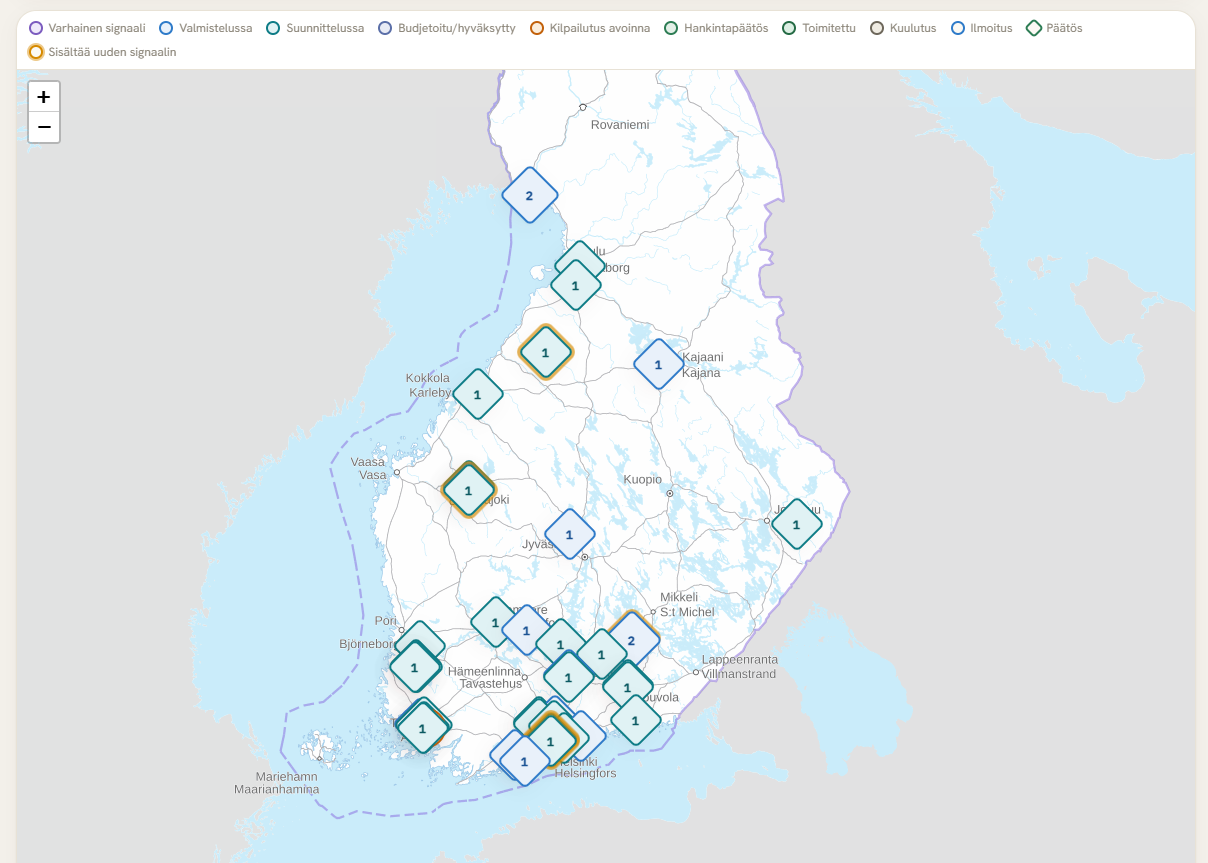The height and width of the screenshot is (863, 1208).
Task: Click the Päätös diamond legend icon
Action: click(x=1034, y=28)
